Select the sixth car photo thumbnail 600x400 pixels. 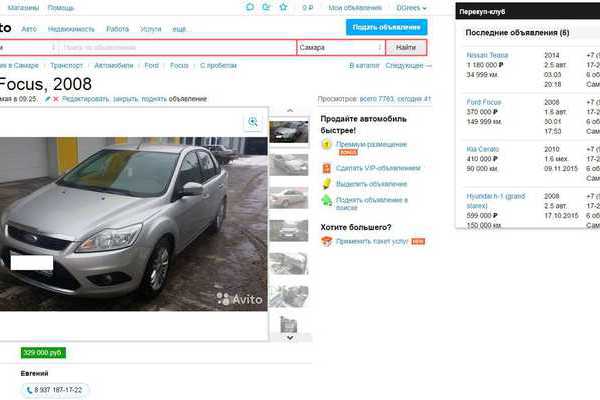pos(289,296)
